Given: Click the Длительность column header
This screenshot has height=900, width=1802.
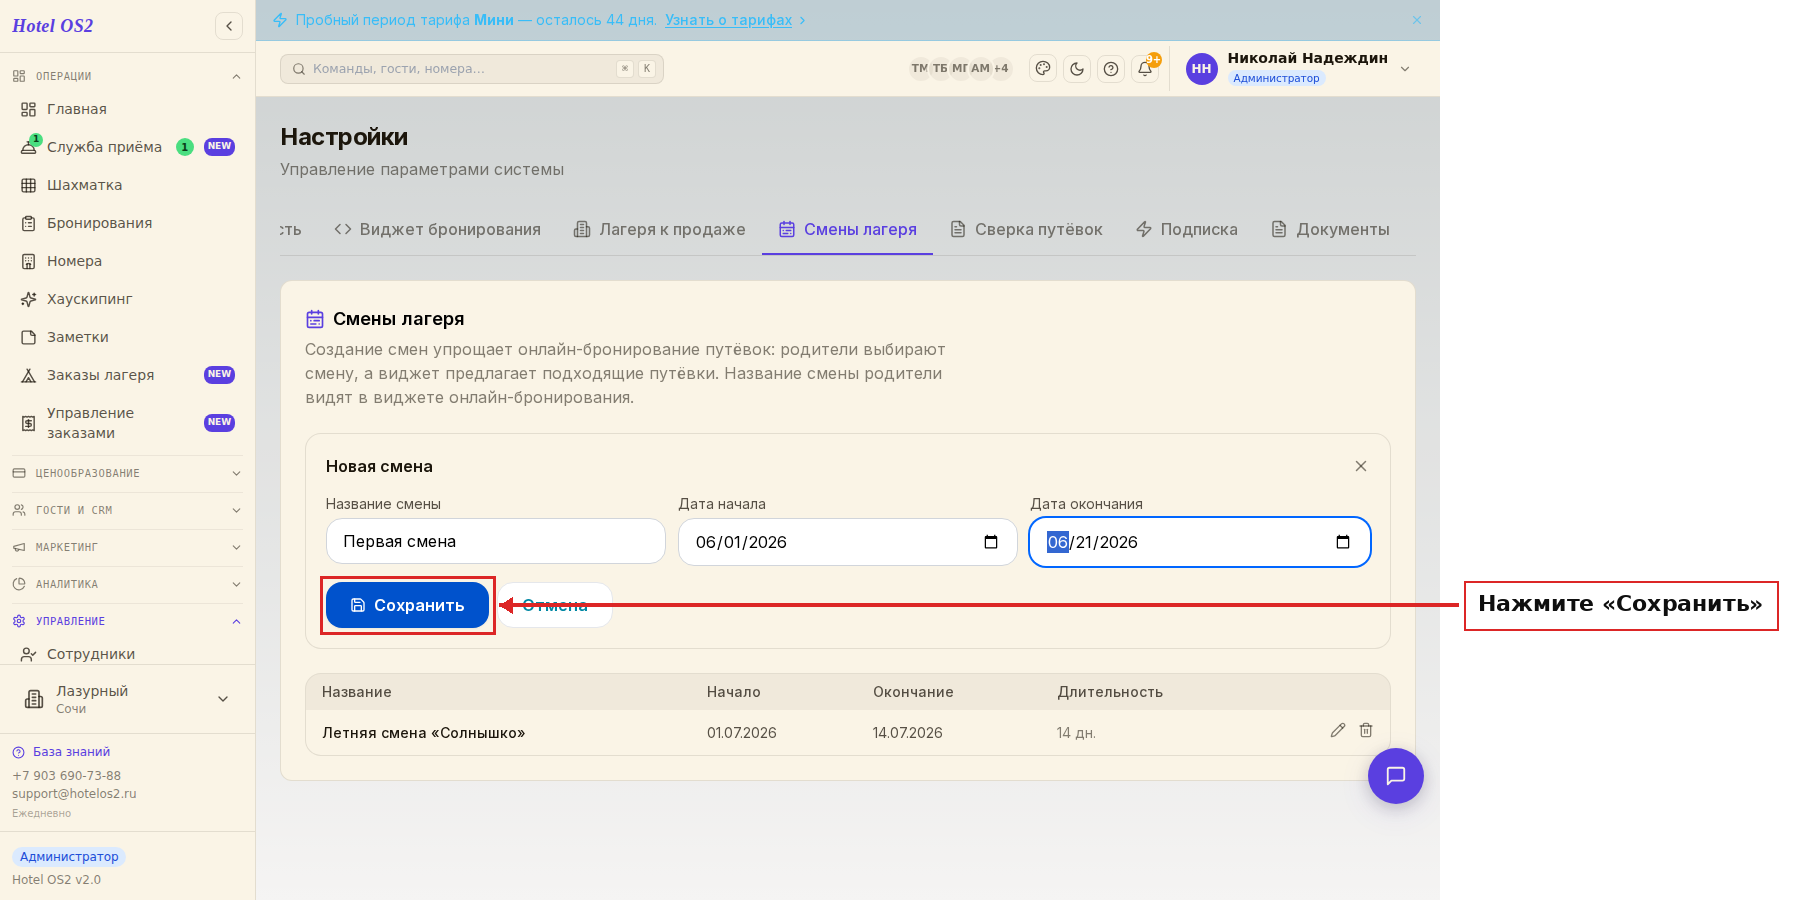Looking at the screenshot, I should tap(1110, 692).
